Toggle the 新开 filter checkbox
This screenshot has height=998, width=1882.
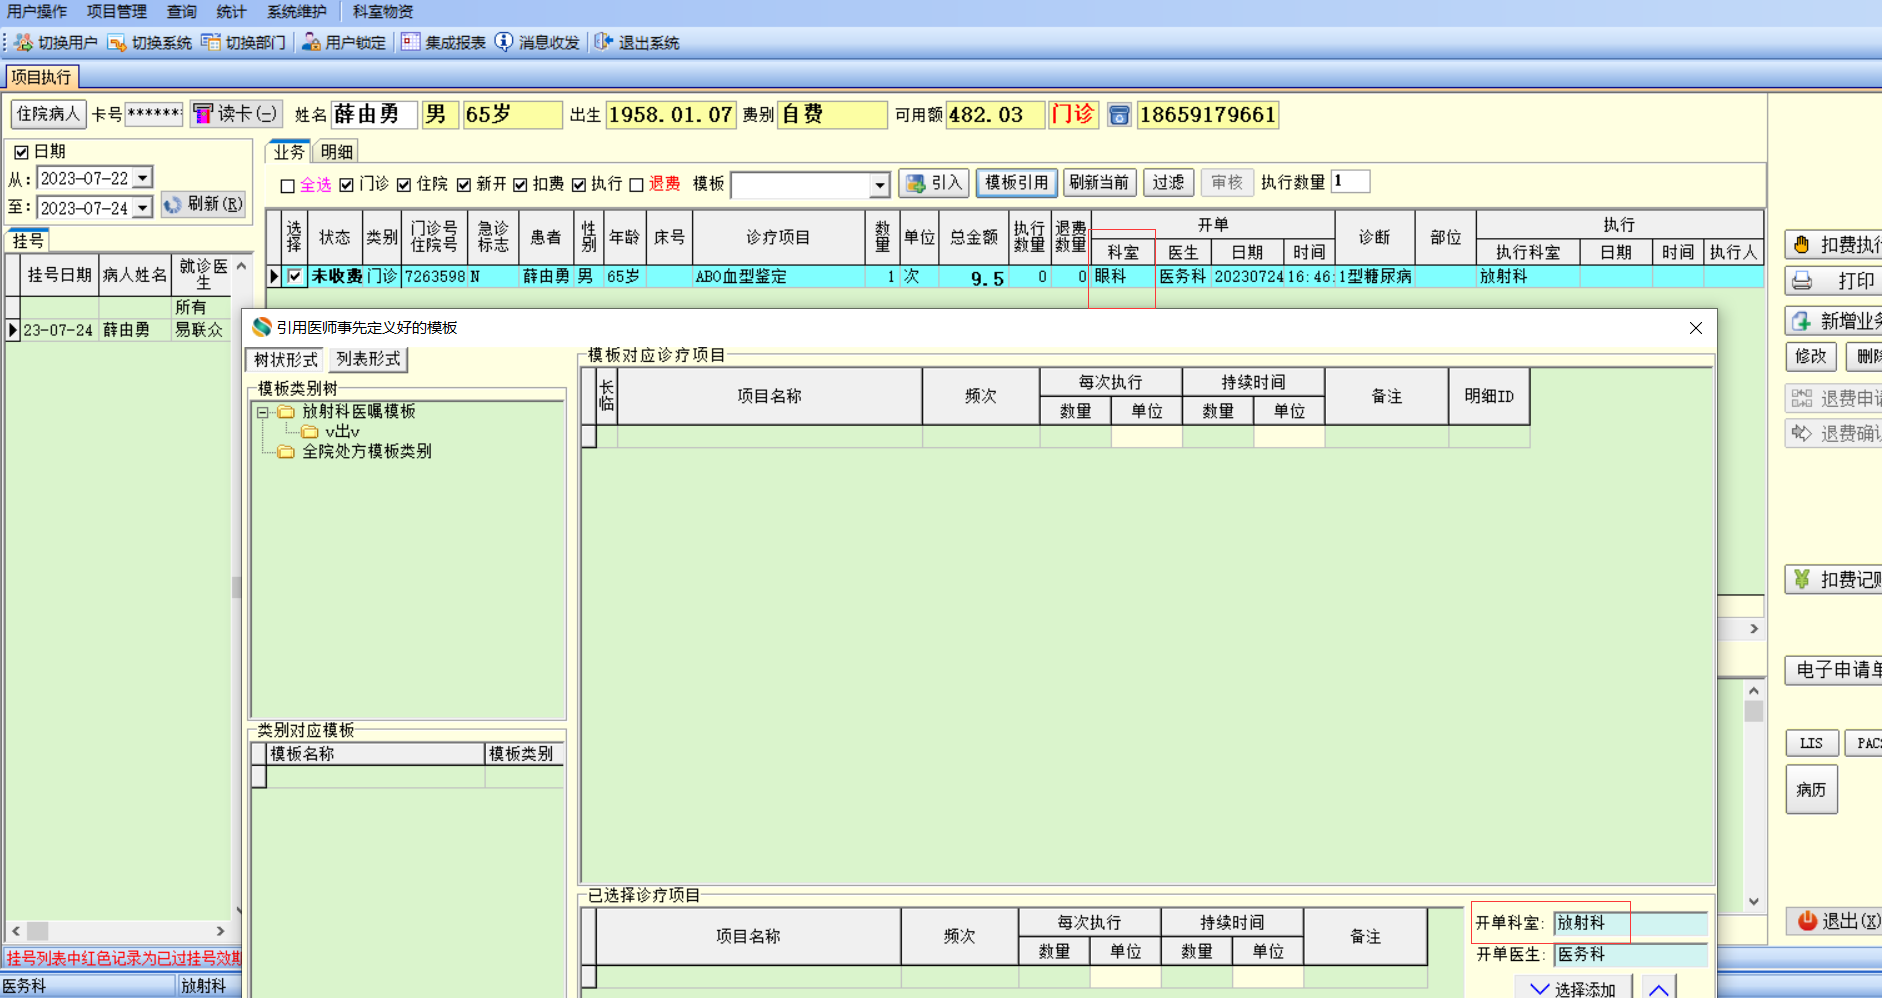coord(464,184)
